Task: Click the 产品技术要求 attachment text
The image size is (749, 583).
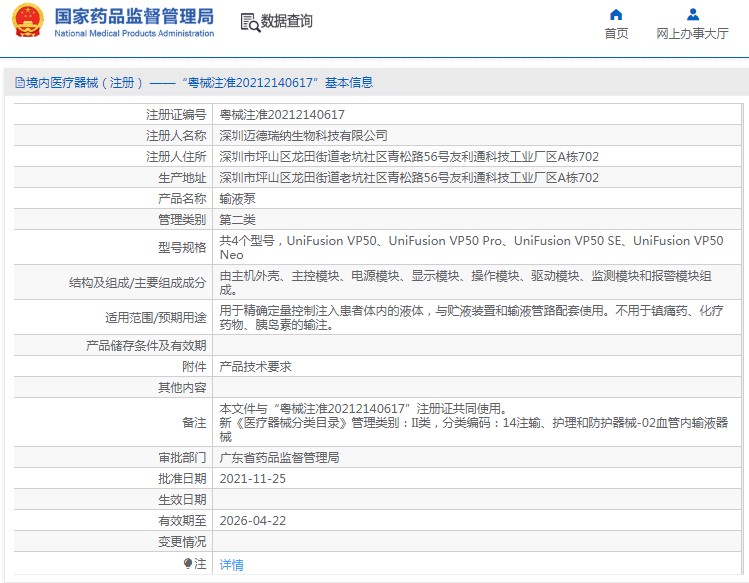Action: (256, 367)
